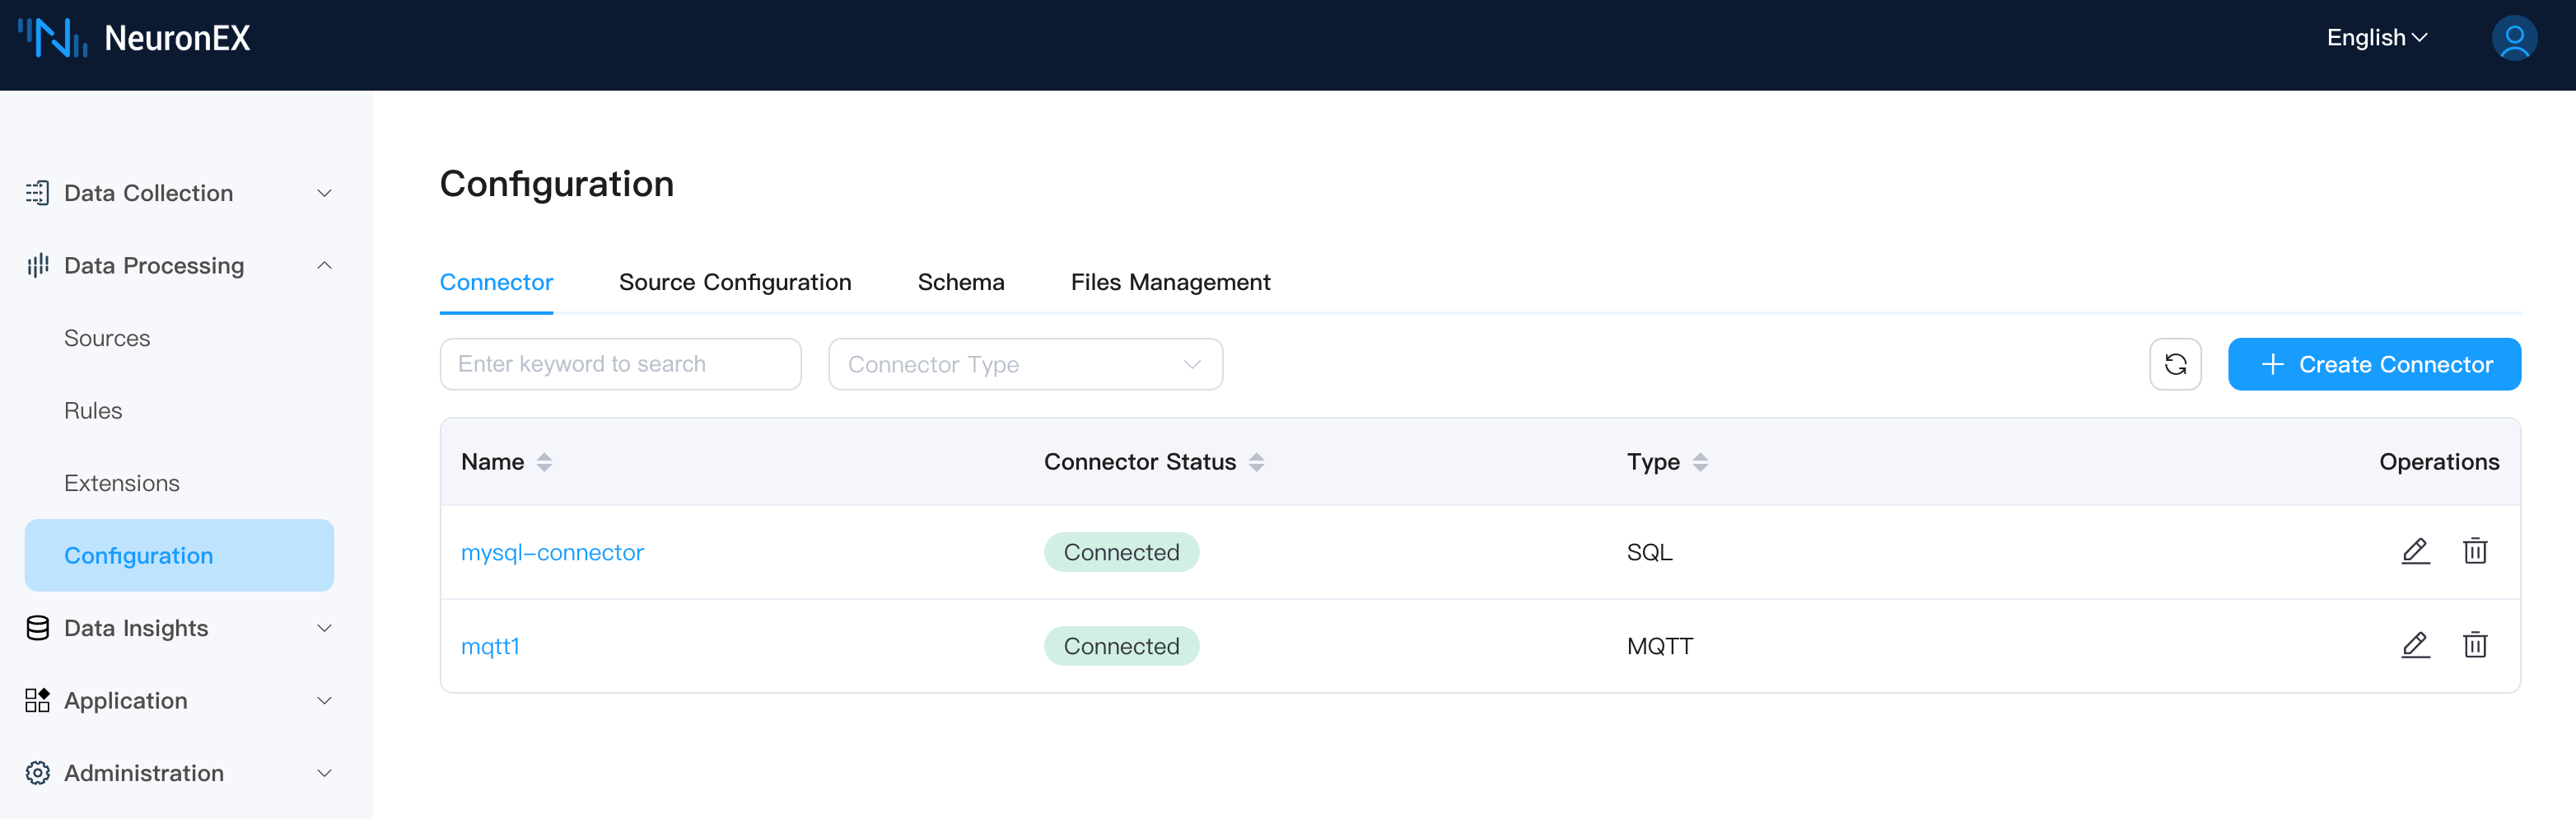The image size is (2576, 819).
Task: Open the Connector Type dropdown
Action: click(x=1025, y=364)
